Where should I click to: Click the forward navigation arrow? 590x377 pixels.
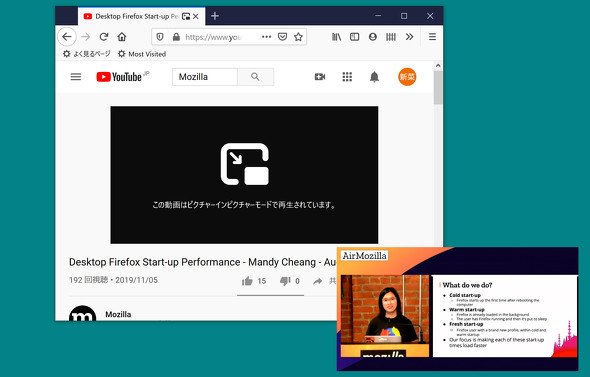pos(86,37)
